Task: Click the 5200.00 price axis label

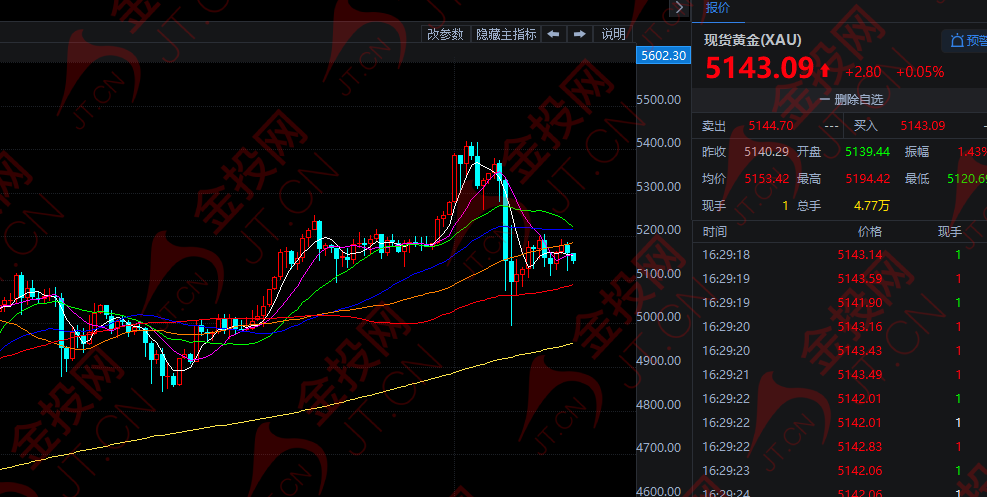Action: tap(659, 230)
